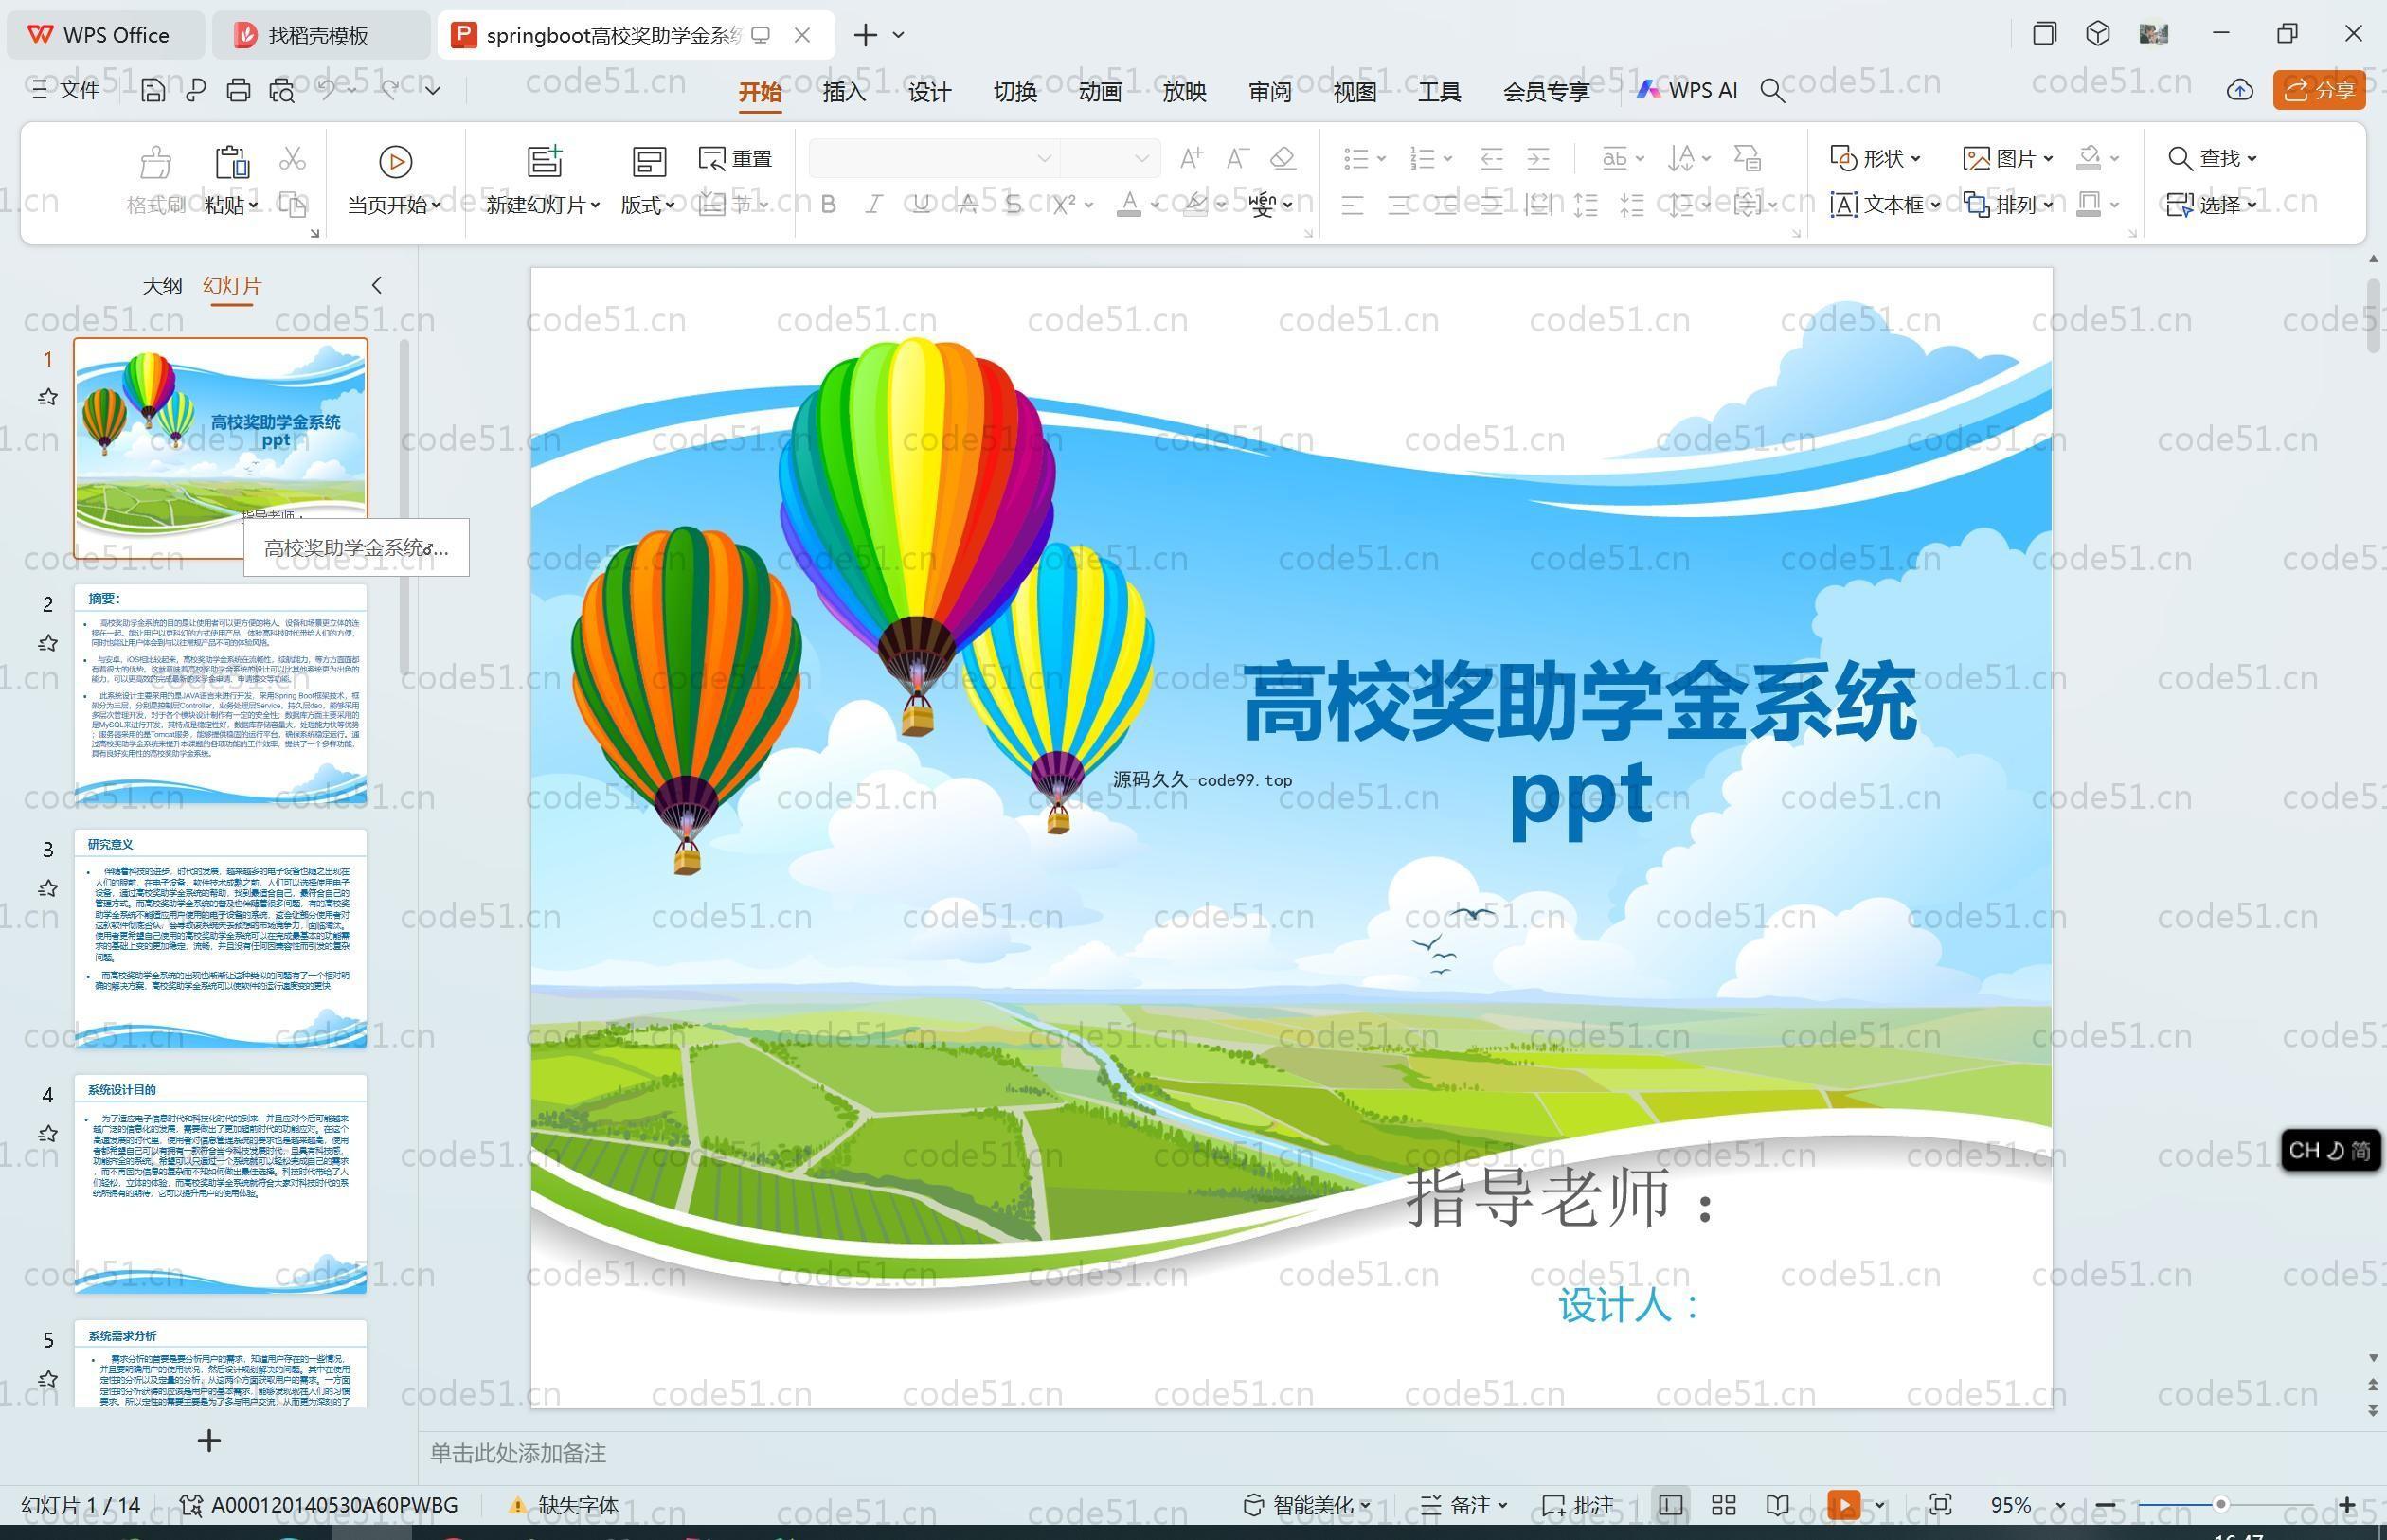Click the ribbon search magnifier icon
The image size is (2387, 1540).
pyautogui.click(x=1772, y=91)
